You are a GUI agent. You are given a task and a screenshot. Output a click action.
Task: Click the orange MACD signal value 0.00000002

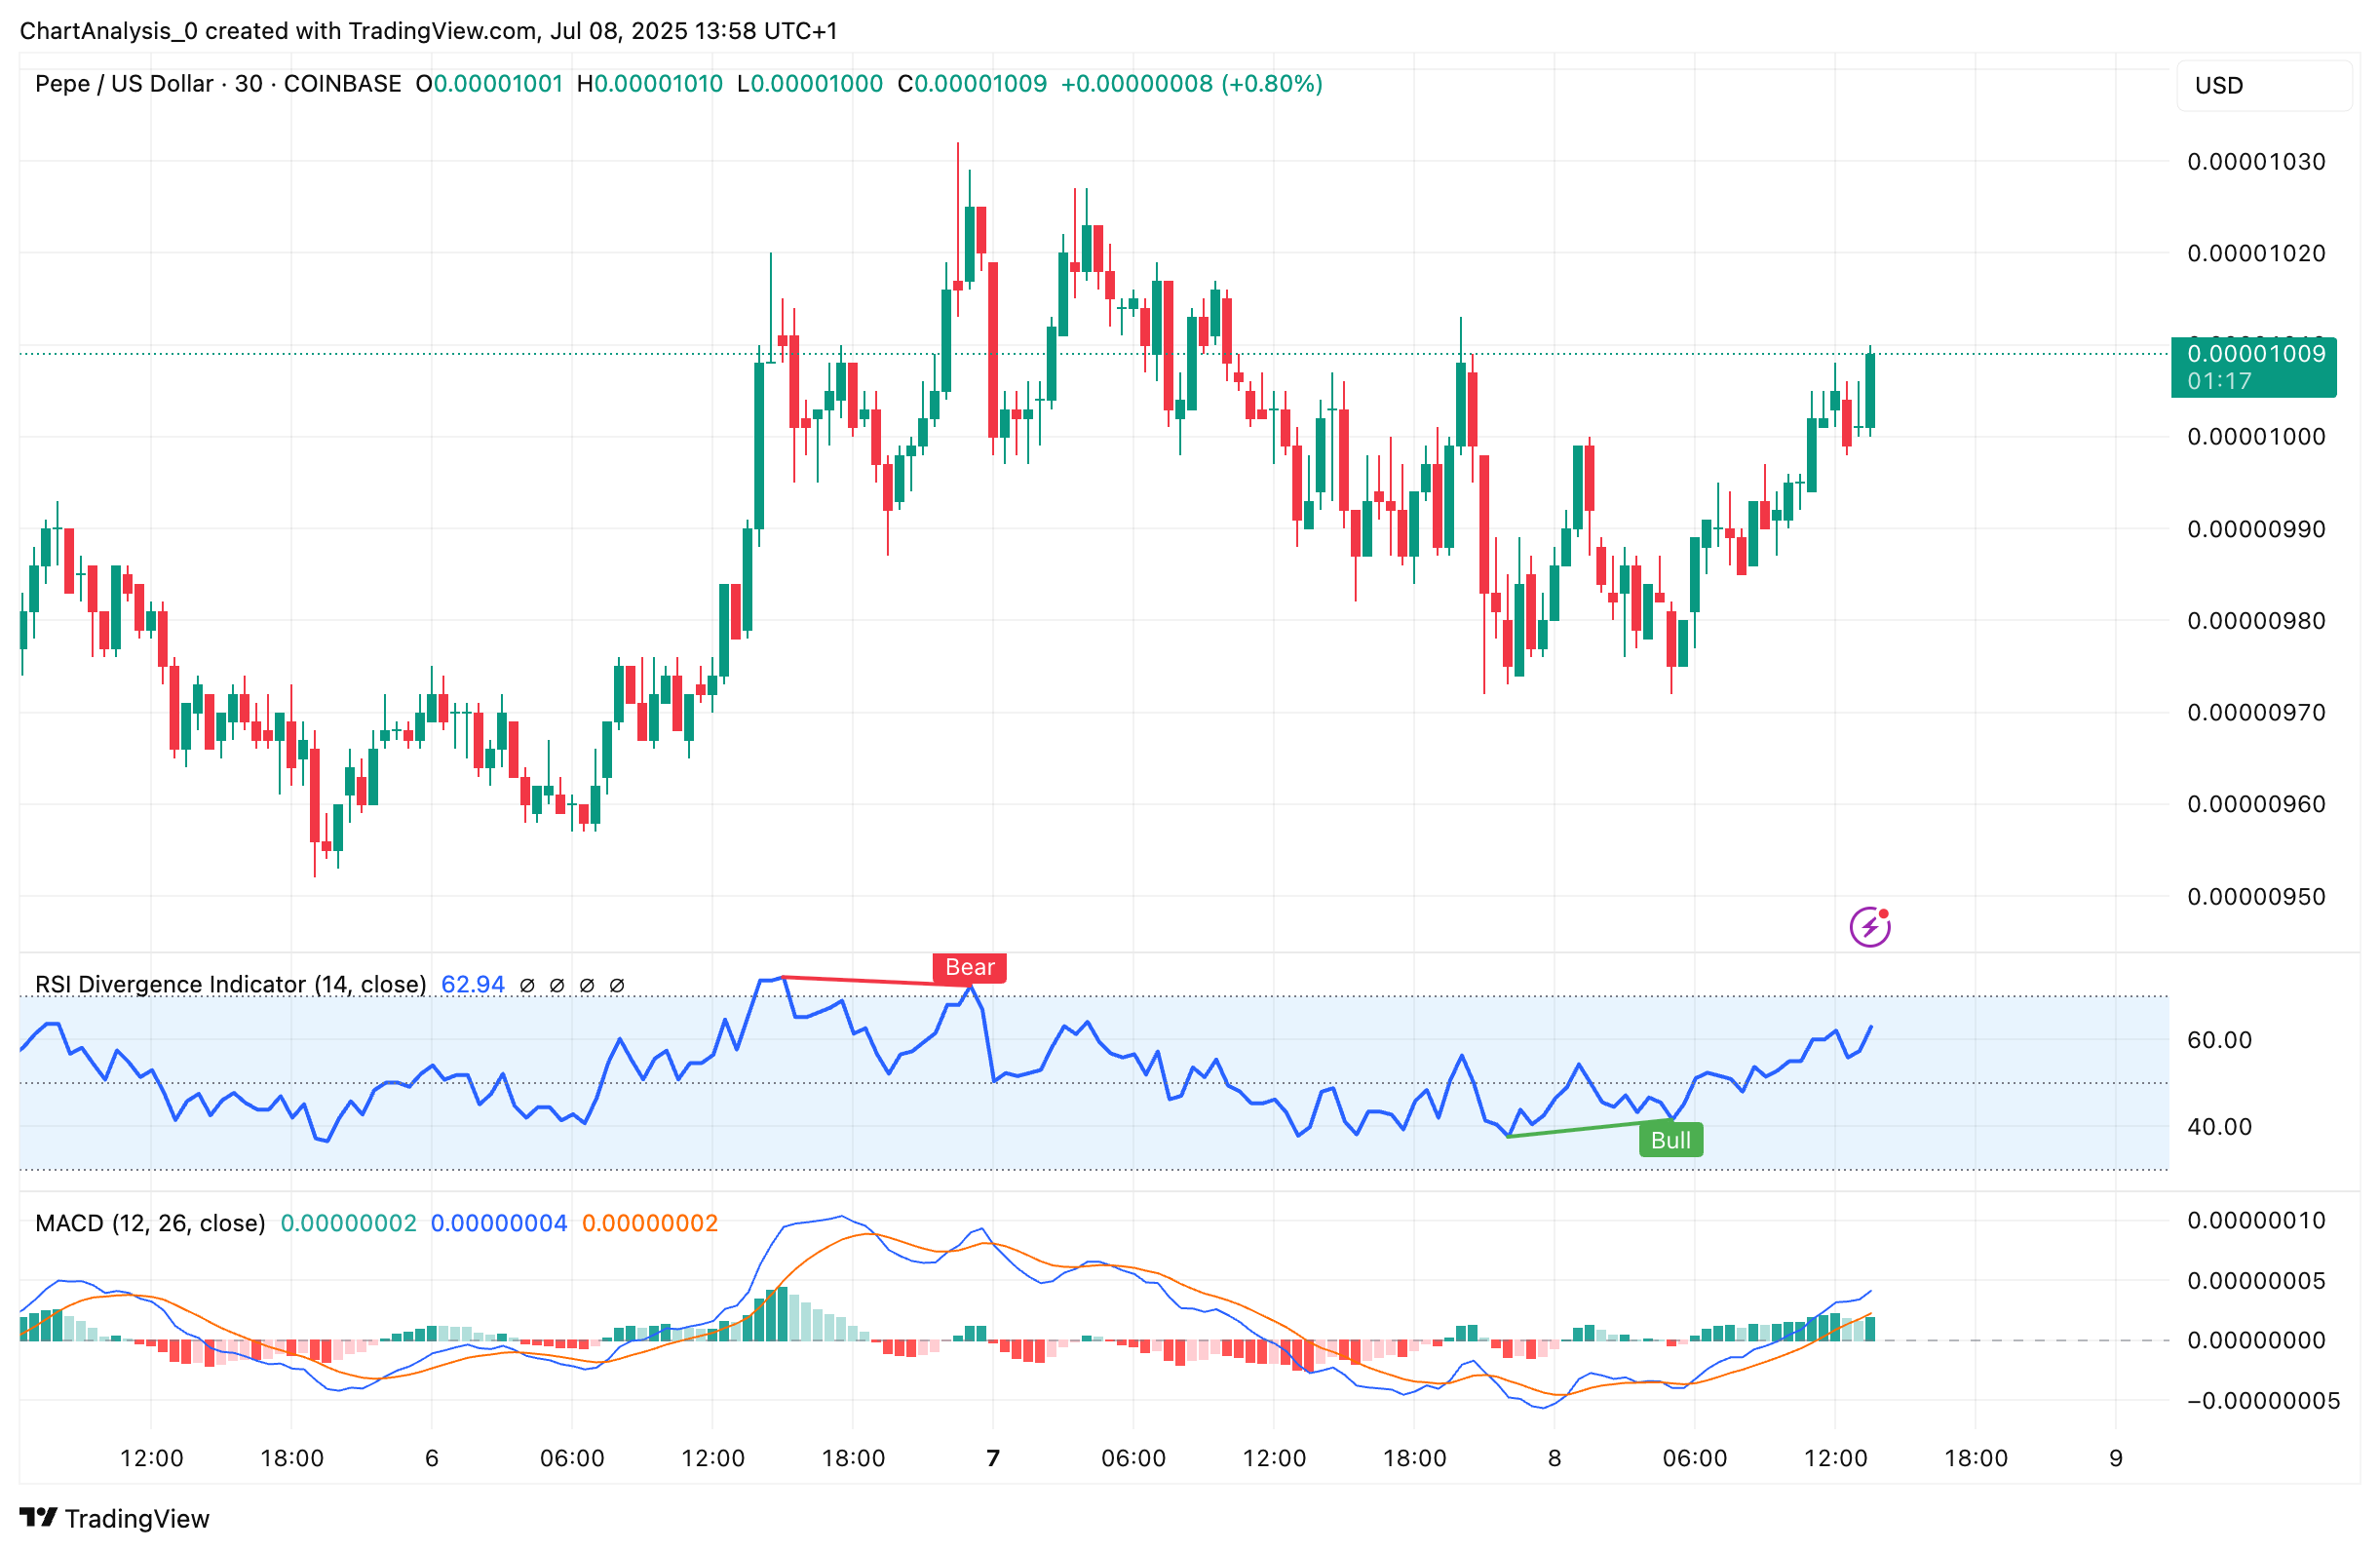tap(650, 1223)
